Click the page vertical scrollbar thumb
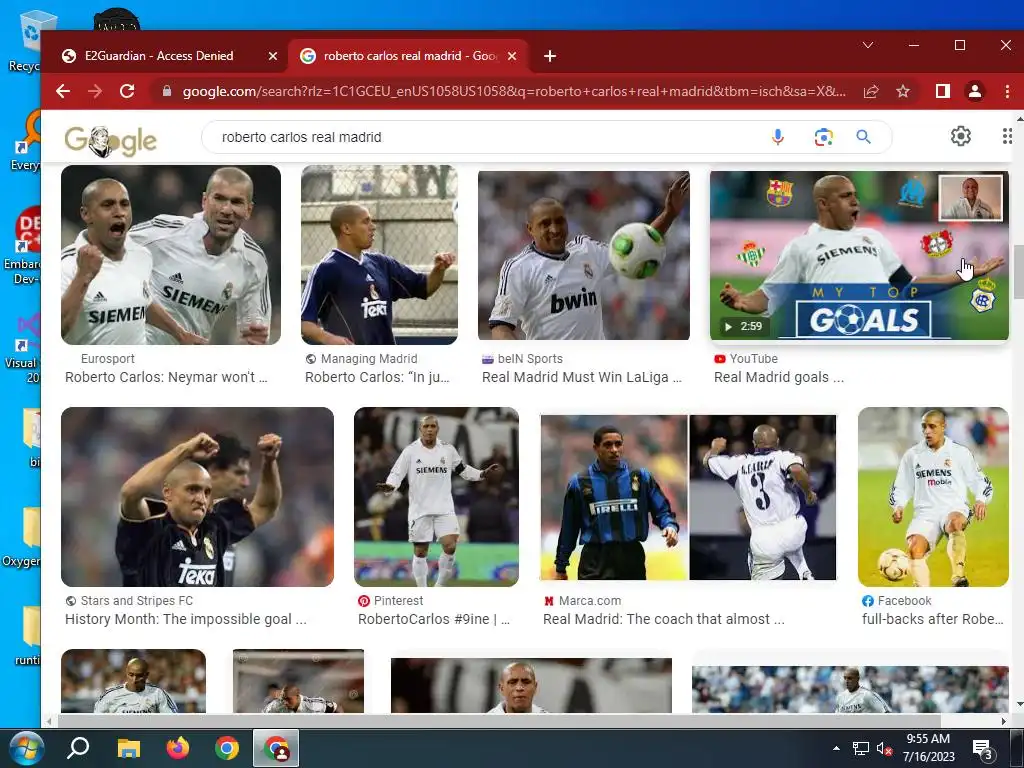The height and width of the screenshot is (768, 1024). [1019, 271]
